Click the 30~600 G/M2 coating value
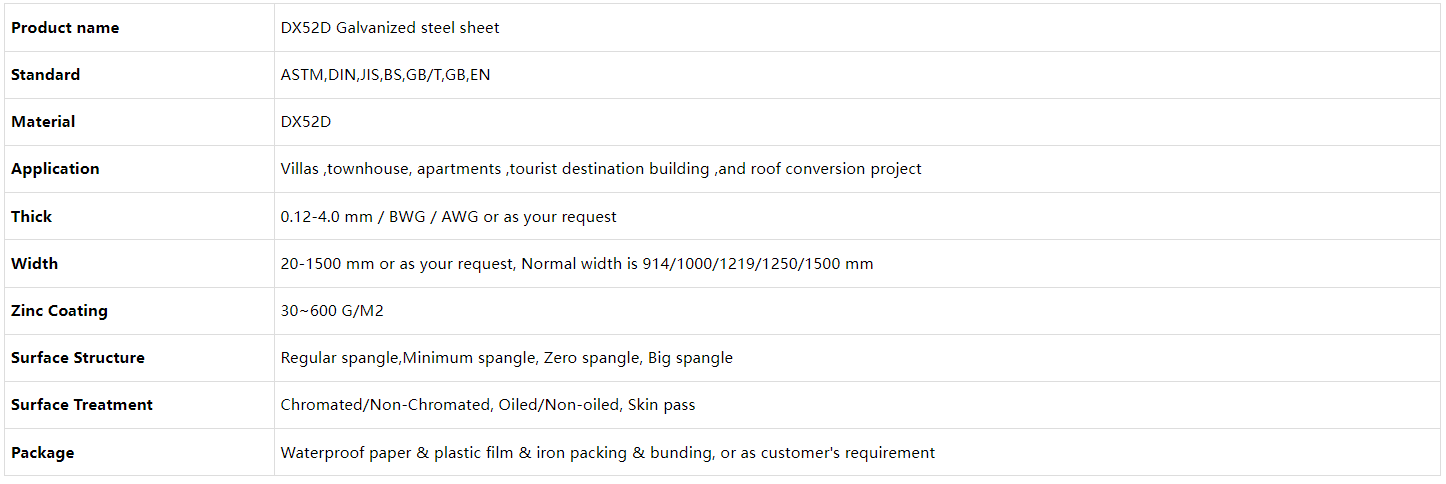The width and height of the screenshot is (1446, 484). tap(332, 311)
